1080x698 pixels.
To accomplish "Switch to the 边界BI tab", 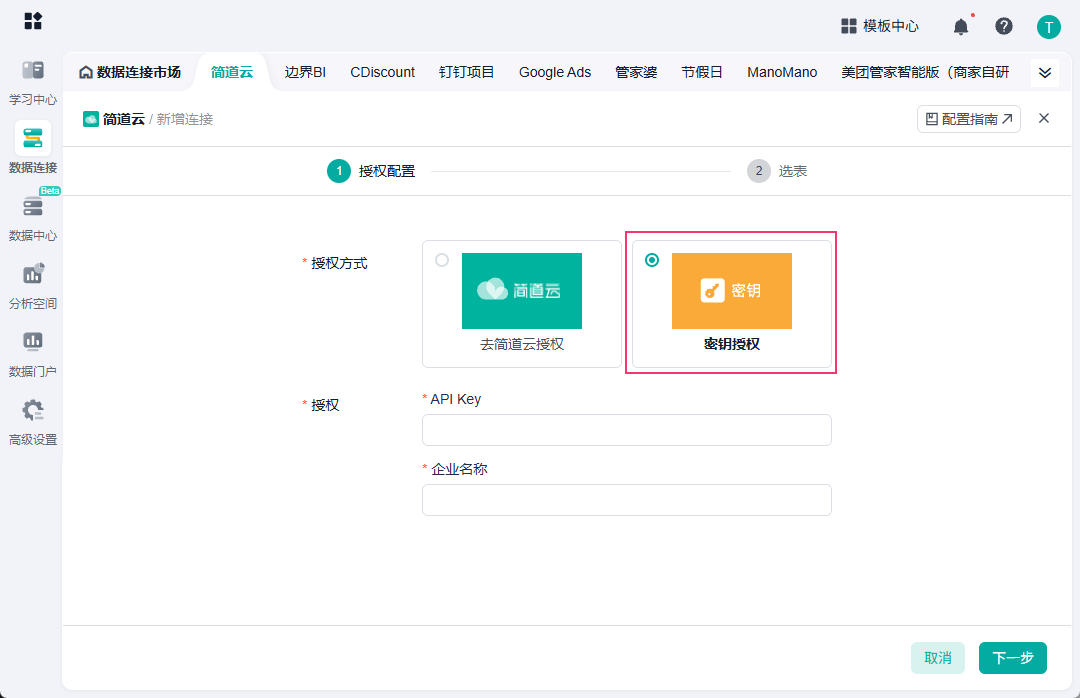I will (x=304, y=72).
